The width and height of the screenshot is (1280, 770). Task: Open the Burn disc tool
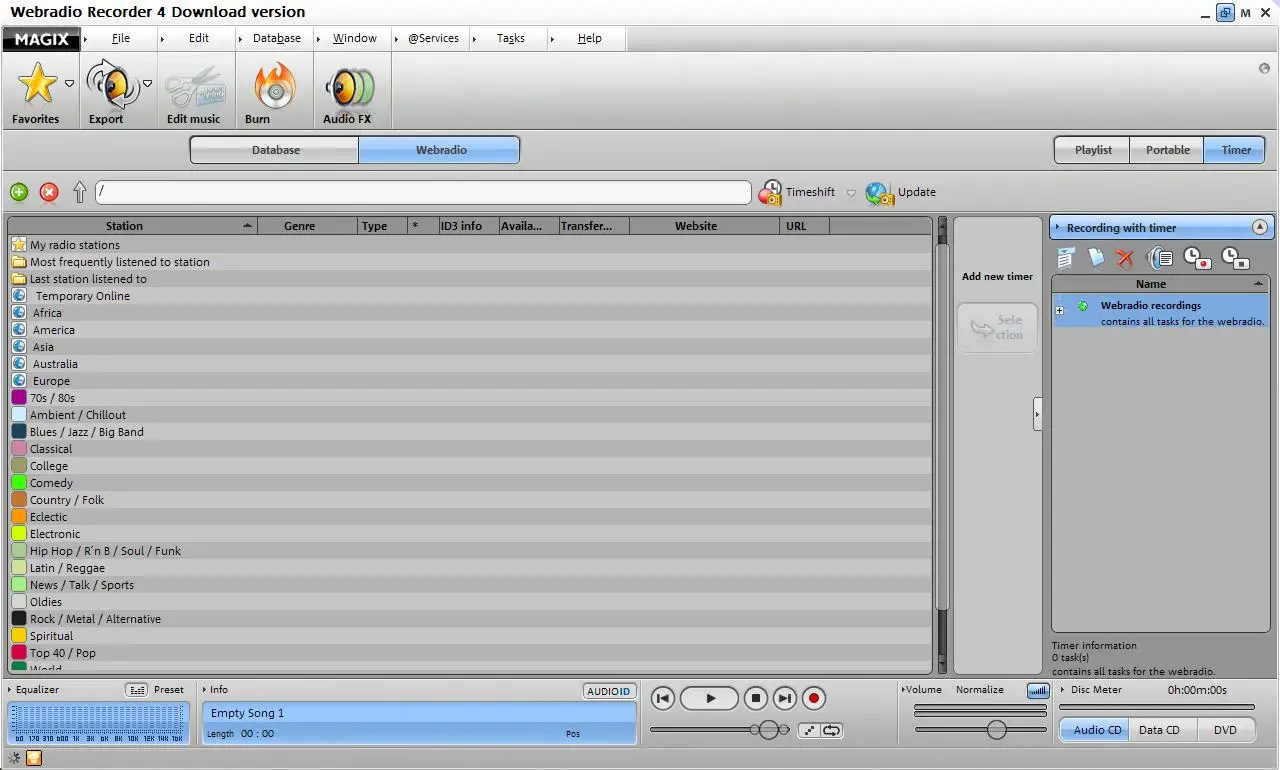(273, 85)
